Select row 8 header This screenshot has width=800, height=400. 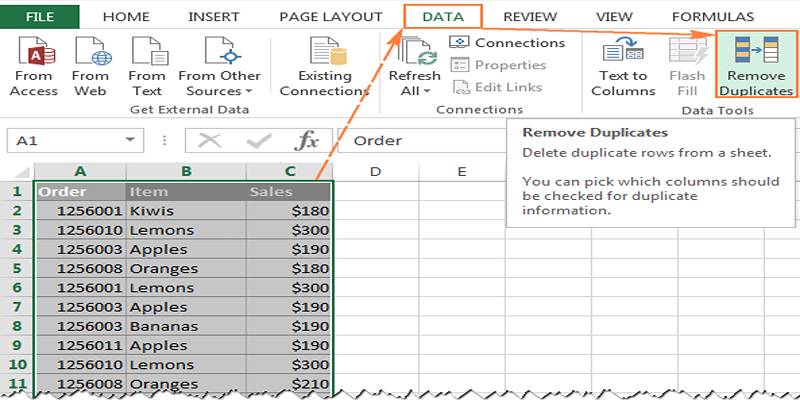pyautogui.click(x=17, y=326)
